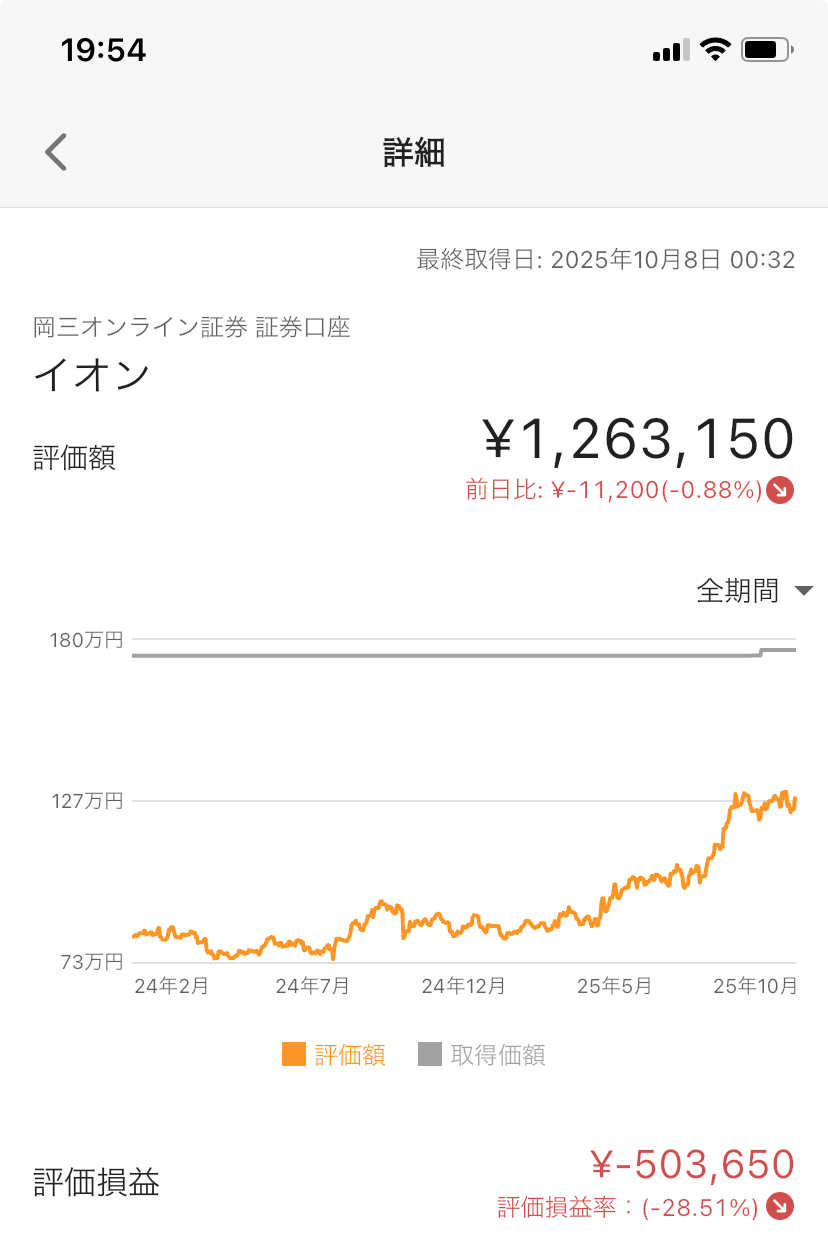Tap the dropdown triangle next to 全期間
828x1247 pixels.
pyautogui.click(x=804, y=591)
